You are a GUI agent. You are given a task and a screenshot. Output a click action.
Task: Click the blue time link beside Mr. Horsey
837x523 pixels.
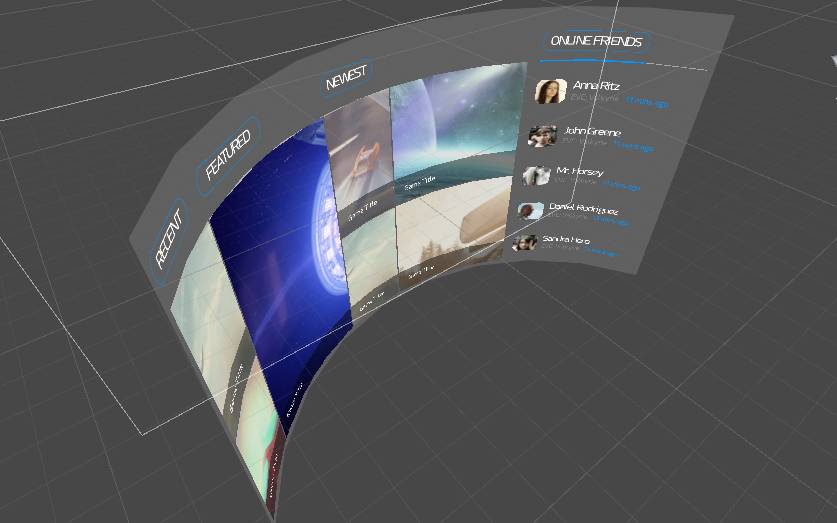[x=621, y=186]
